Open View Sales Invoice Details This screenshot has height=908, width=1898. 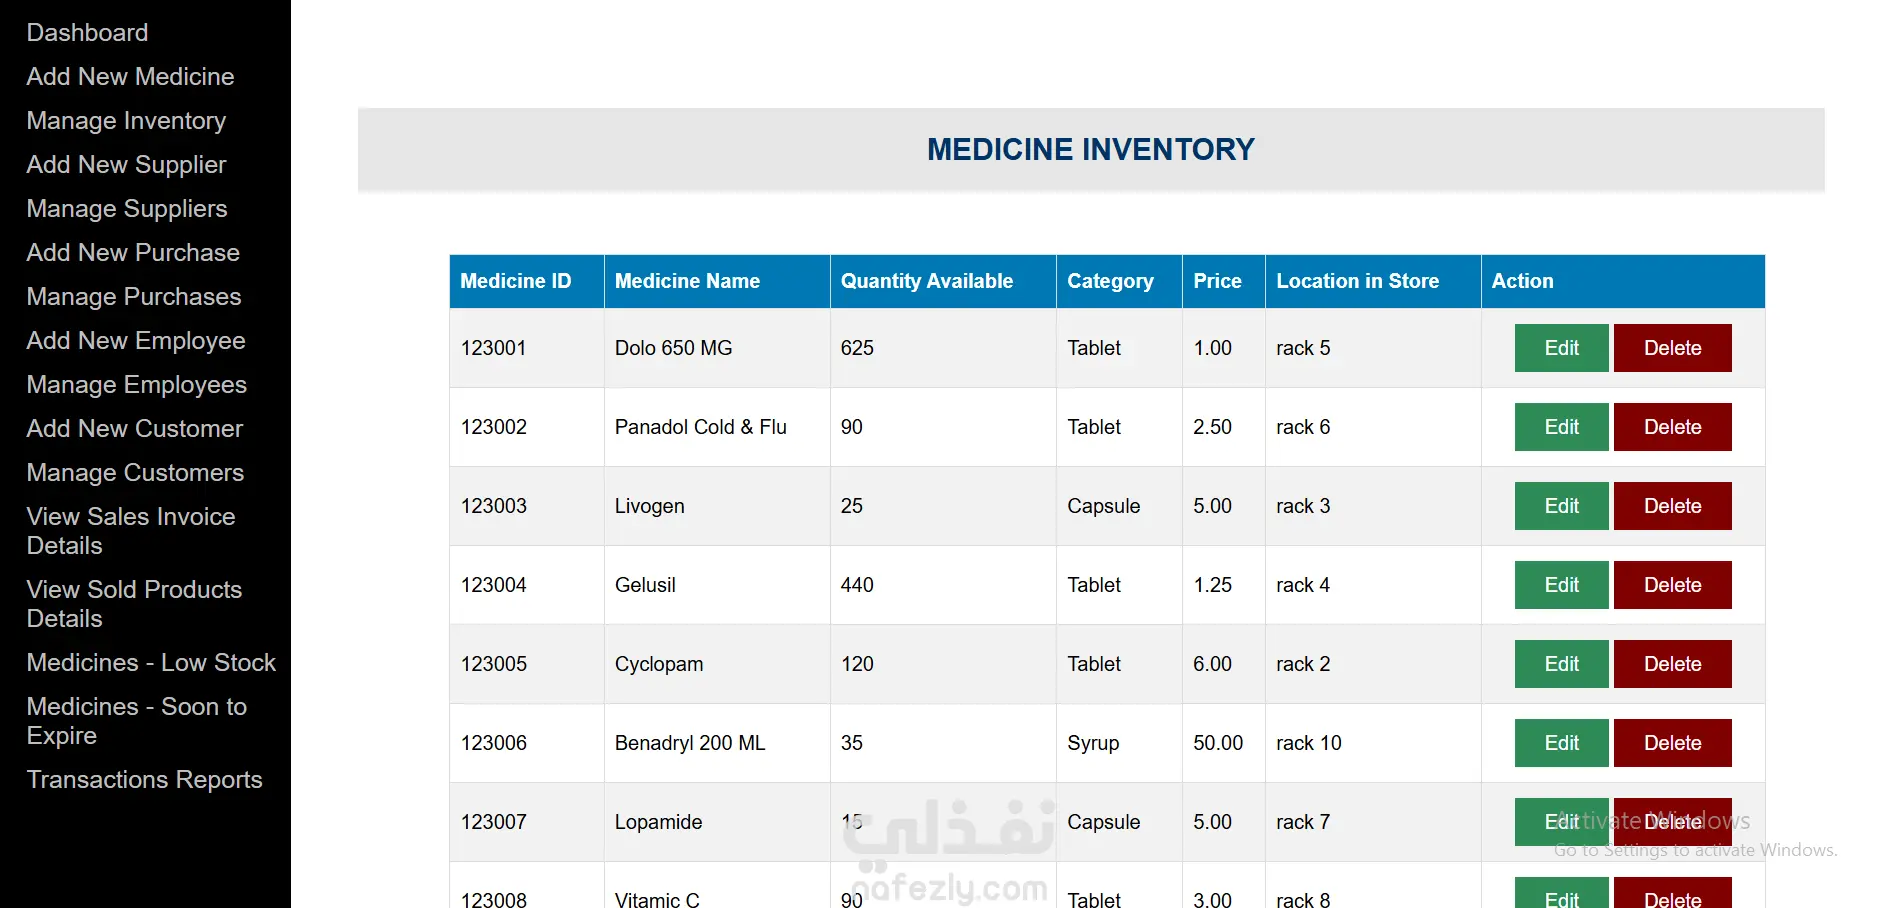[131, 531]
